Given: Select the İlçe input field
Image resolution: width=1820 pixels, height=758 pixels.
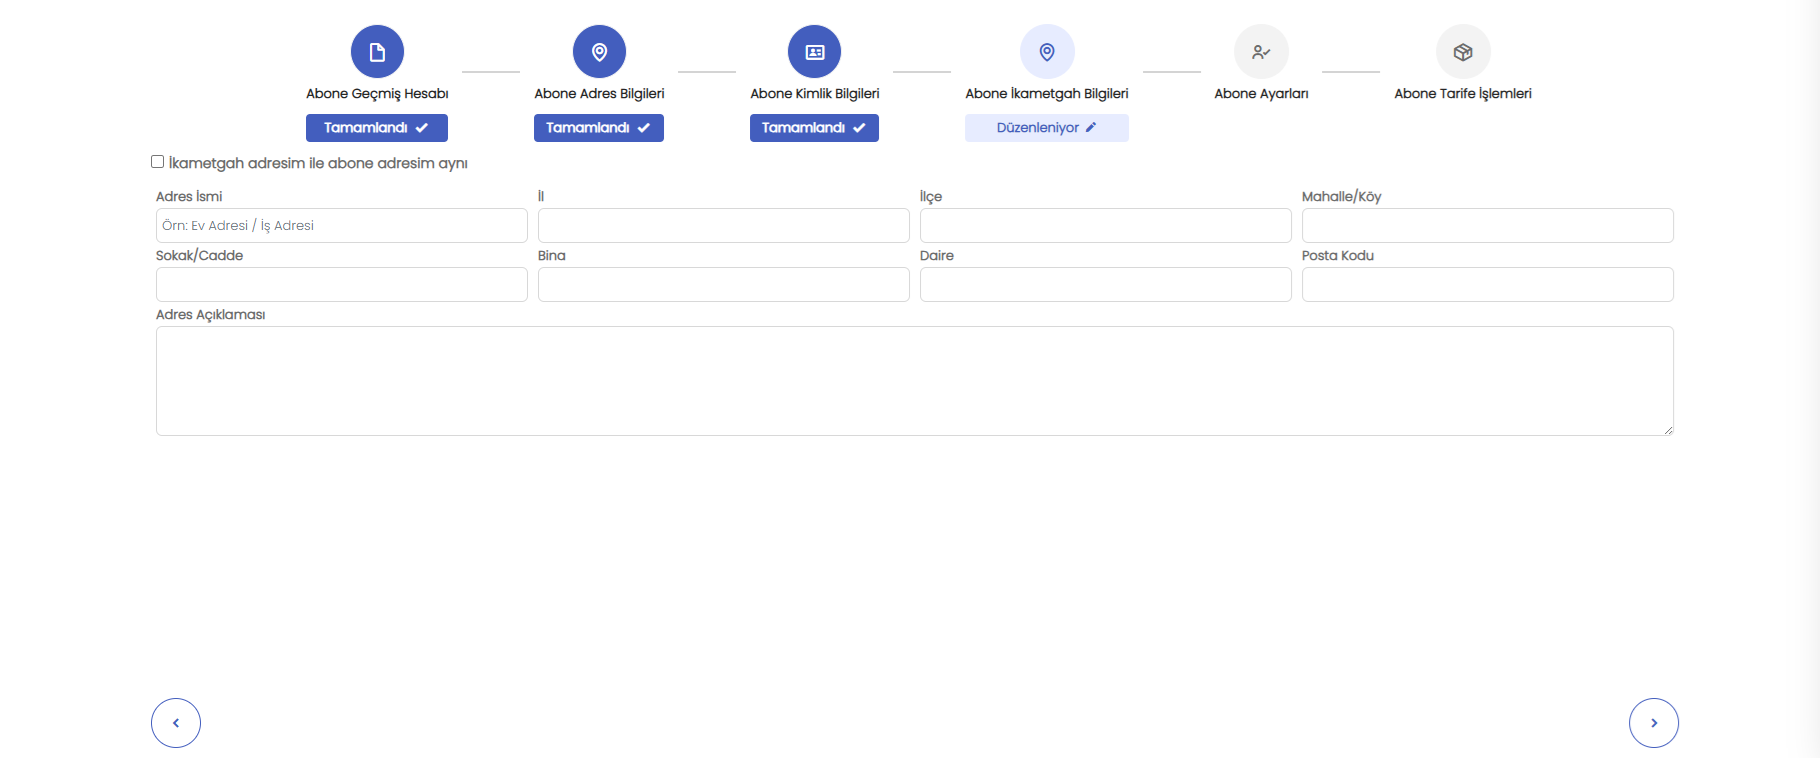Looking at the screenshot, I should tap(1105, 226).
